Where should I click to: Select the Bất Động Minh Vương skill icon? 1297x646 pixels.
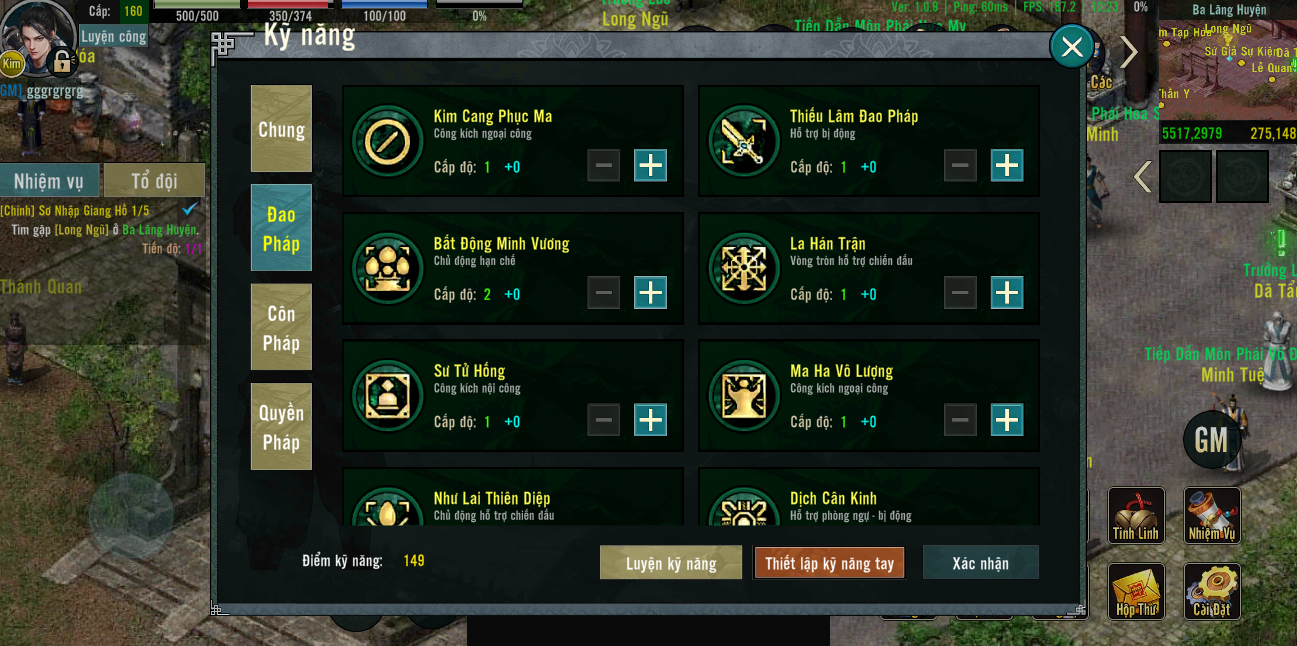pyautogui.click(x=388, y=268)
